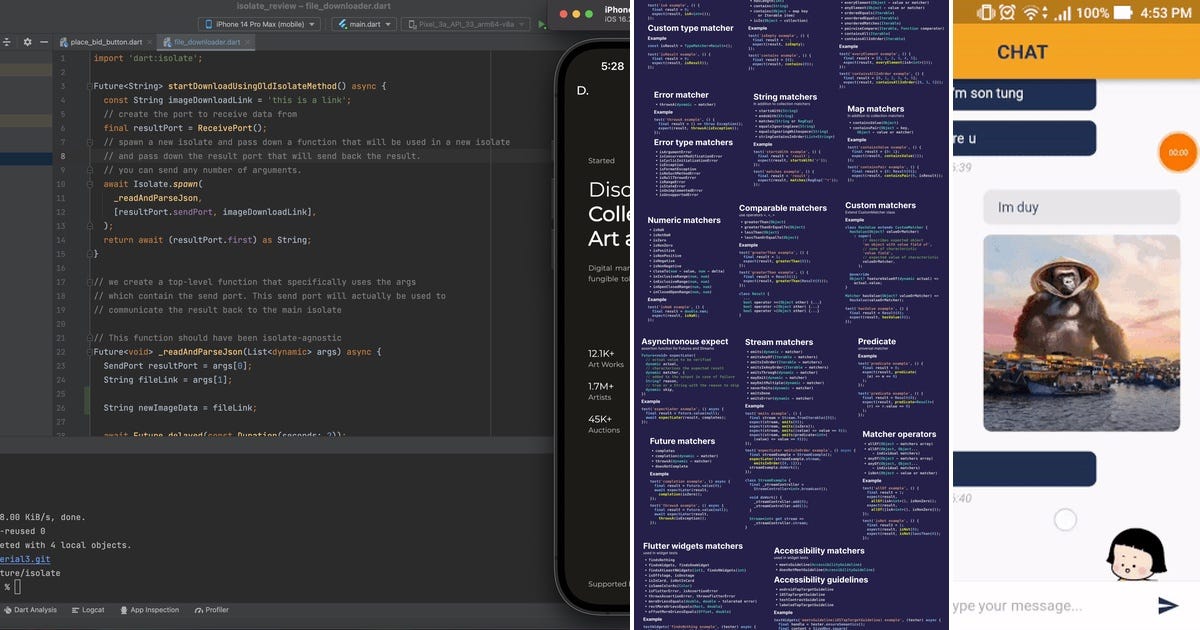Viewport: 1200px width, 630px height.
Task: Open the App Inspection panel
Action: click(150, 609)
